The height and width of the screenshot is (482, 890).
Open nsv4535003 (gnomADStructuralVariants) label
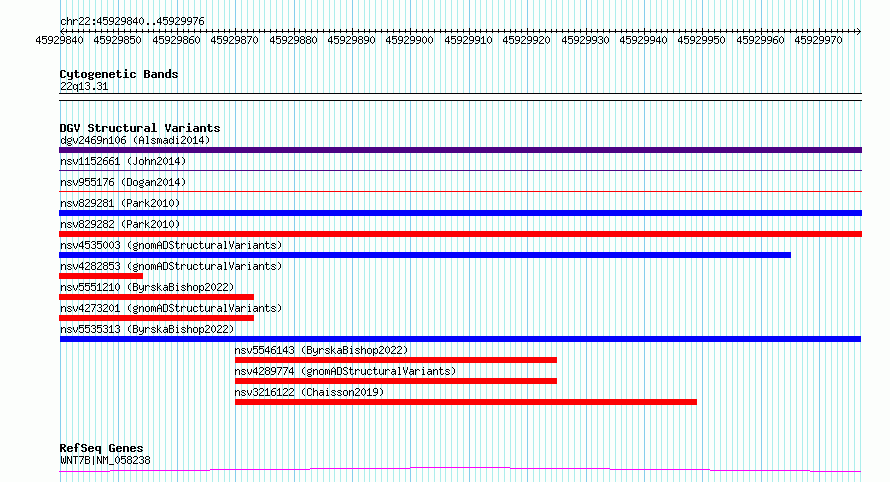pyautogui.click(x=171, y=245)
